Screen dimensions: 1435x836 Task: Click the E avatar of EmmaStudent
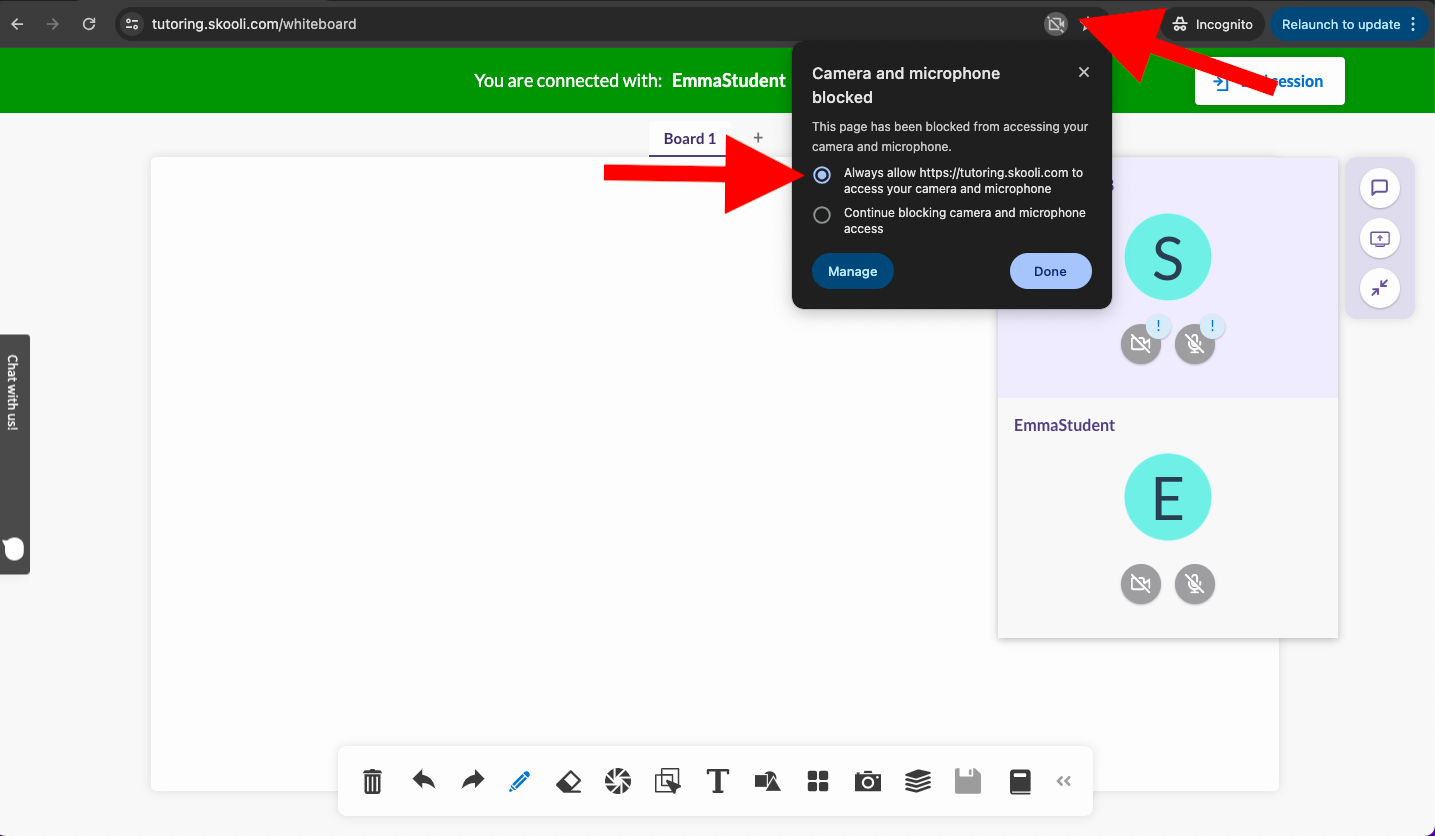tap(1168, 497)
